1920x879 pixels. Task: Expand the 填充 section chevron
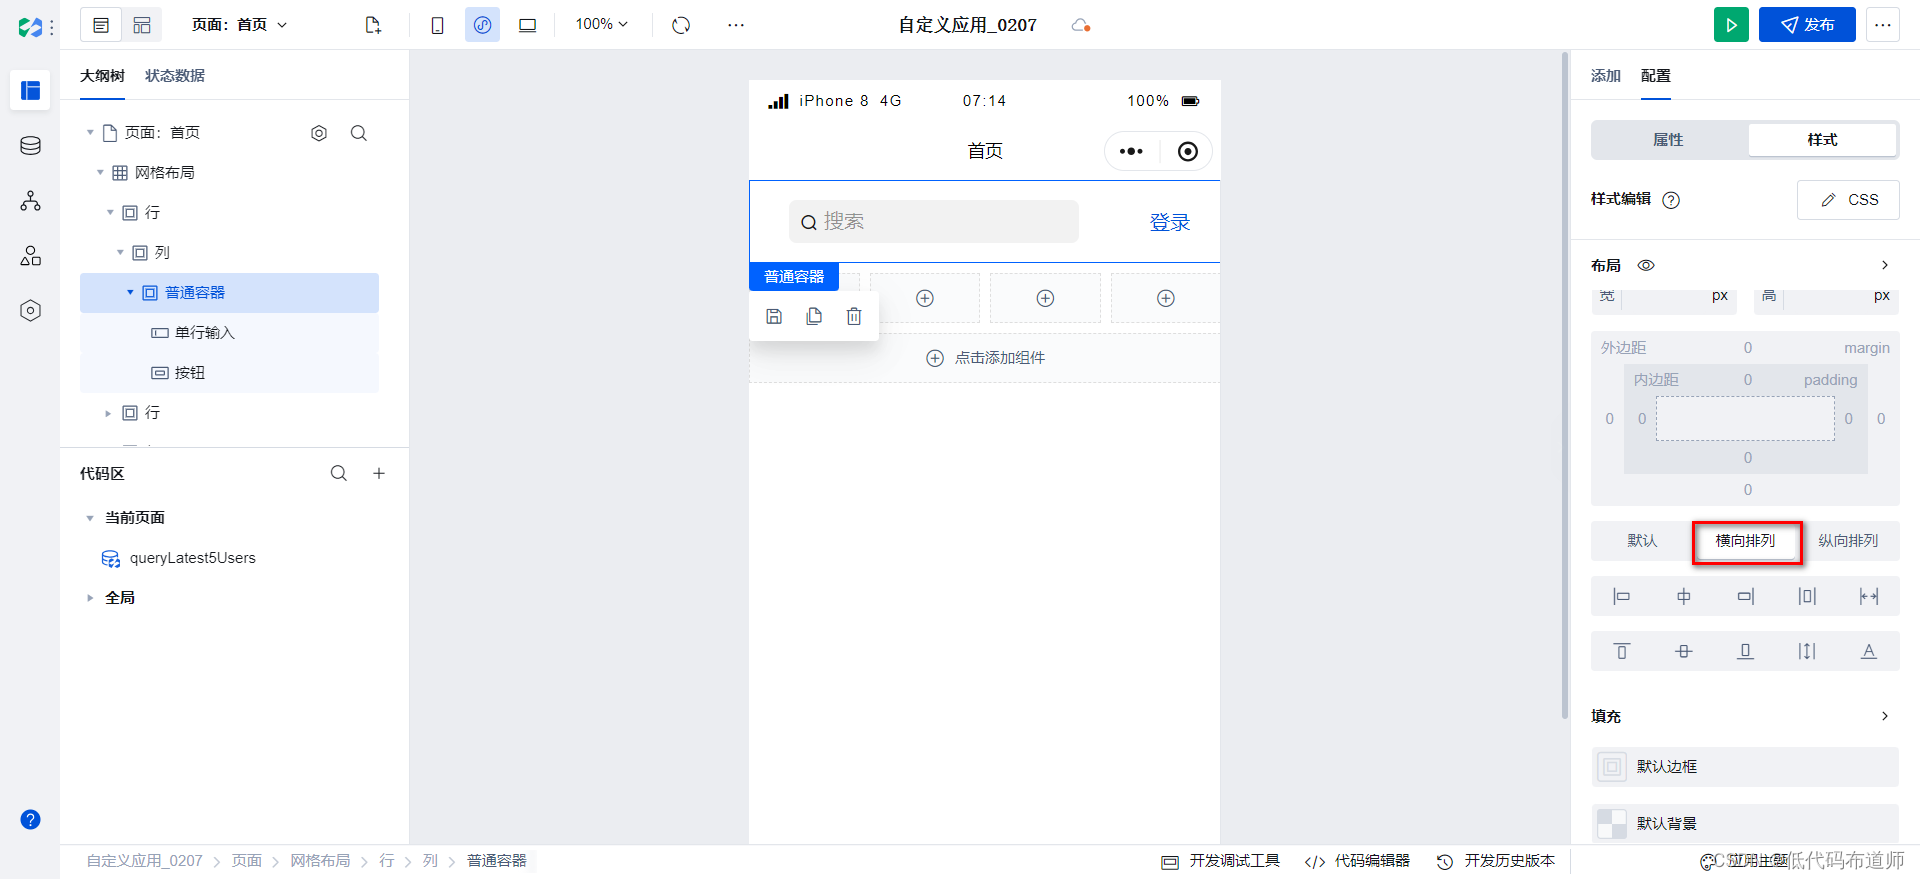pyautogui.click(x=1885, y=716)
